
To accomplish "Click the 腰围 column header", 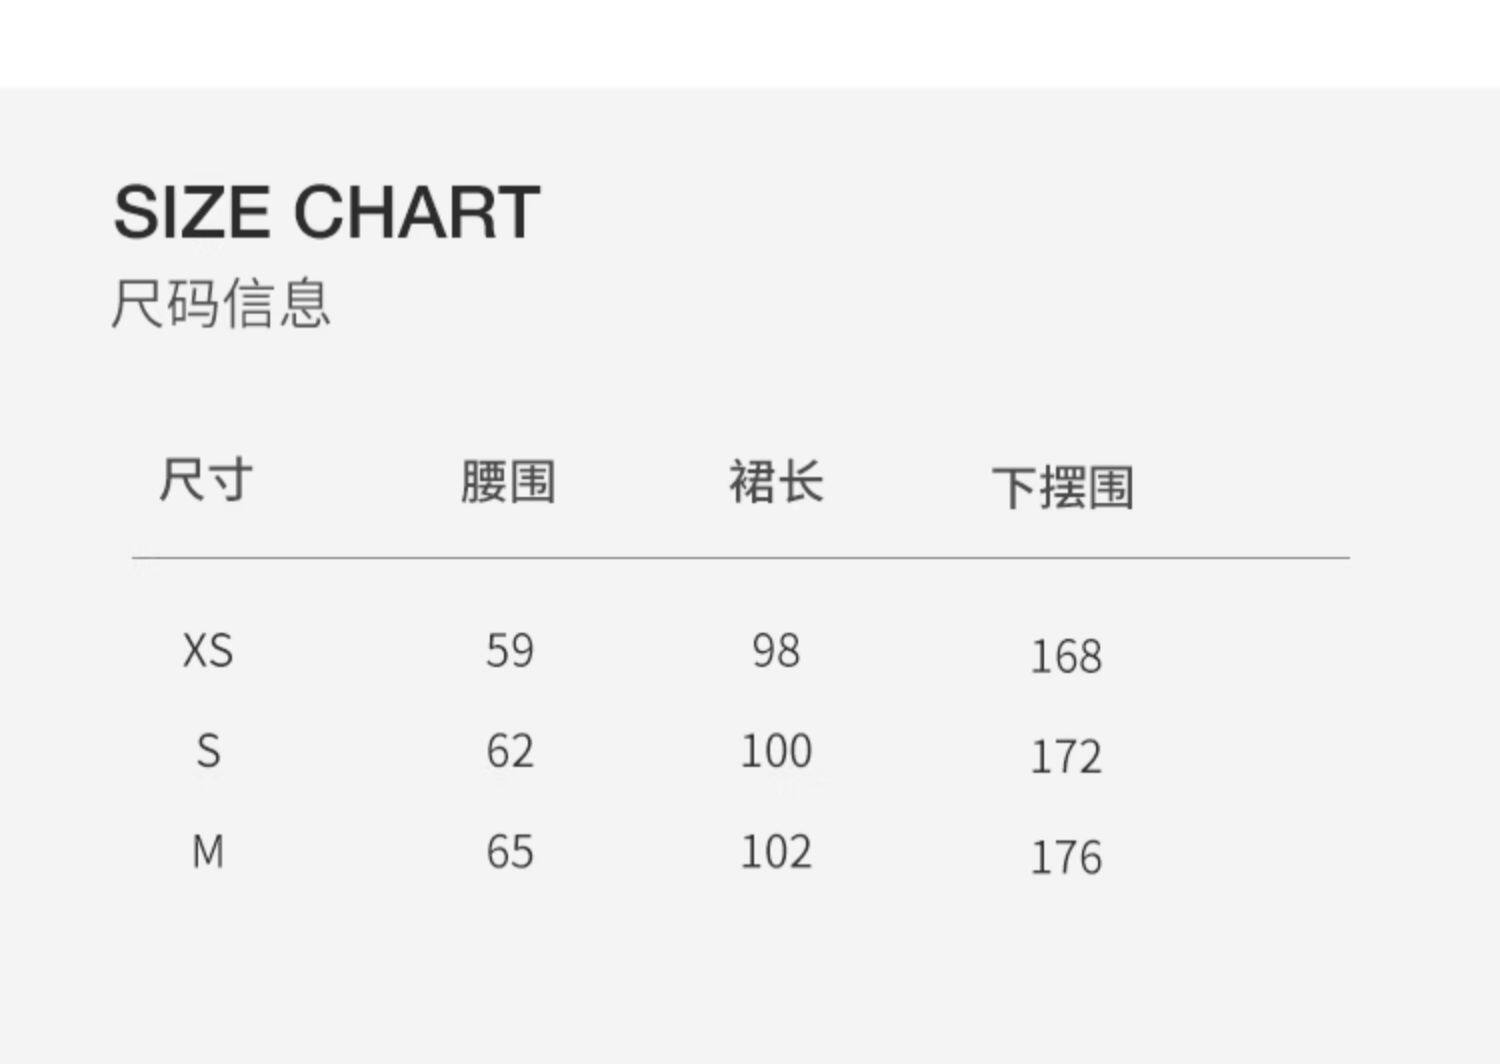I will [x=508, y=482].
